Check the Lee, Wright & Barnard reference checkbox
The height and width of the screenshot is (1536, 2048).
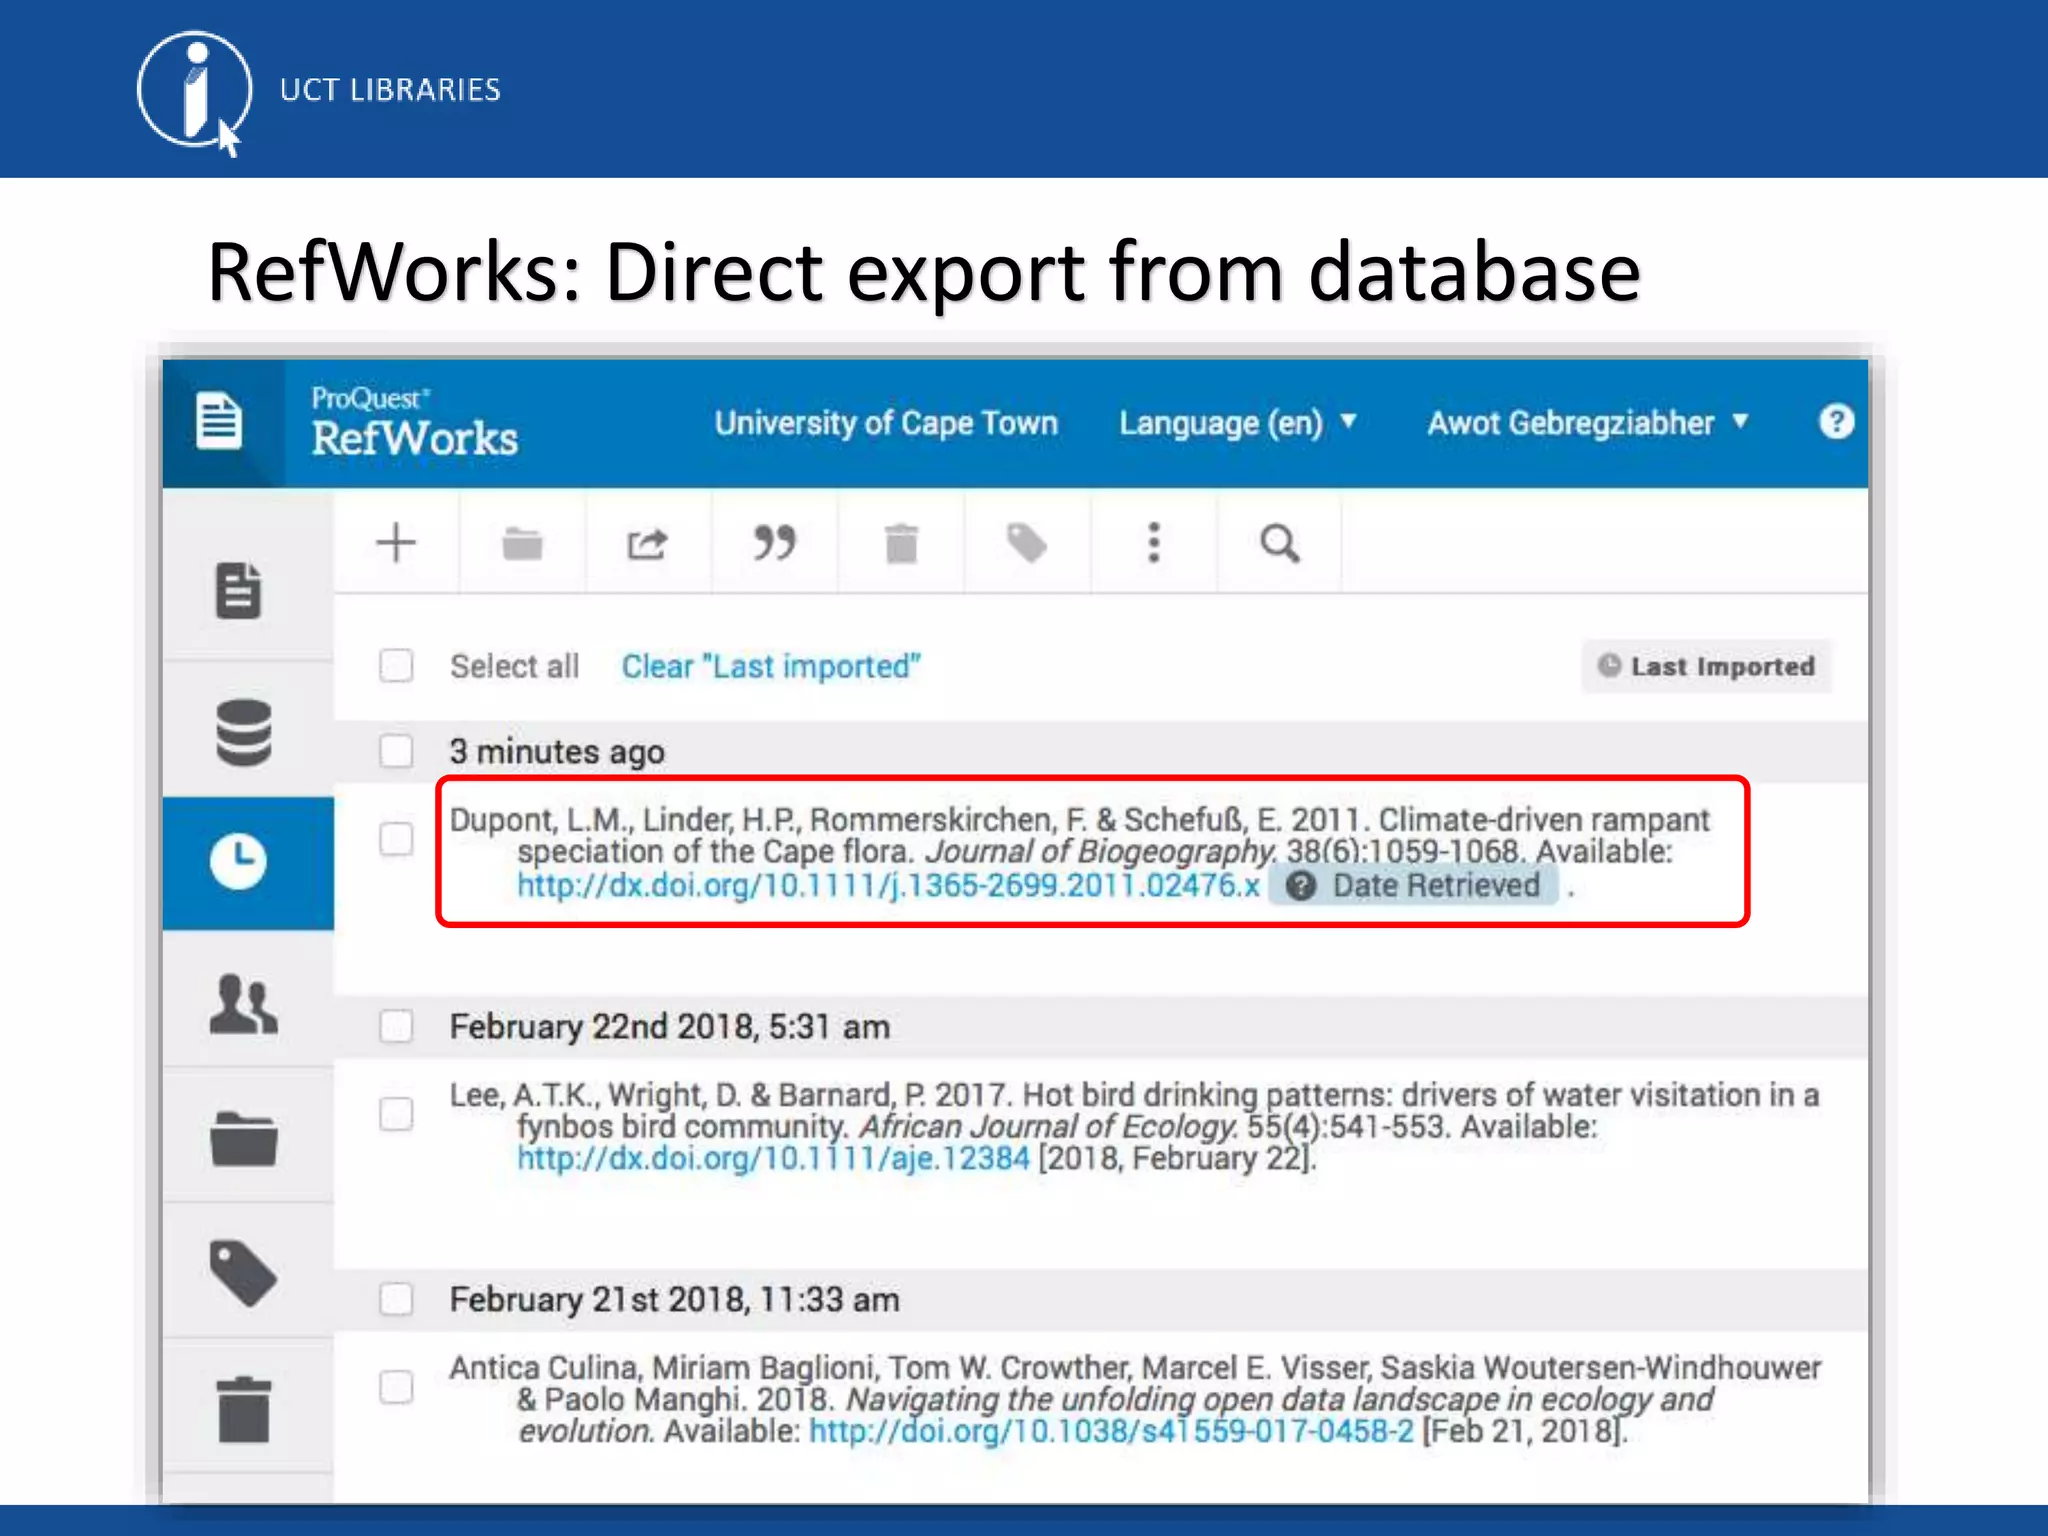tap(397, 1113)
